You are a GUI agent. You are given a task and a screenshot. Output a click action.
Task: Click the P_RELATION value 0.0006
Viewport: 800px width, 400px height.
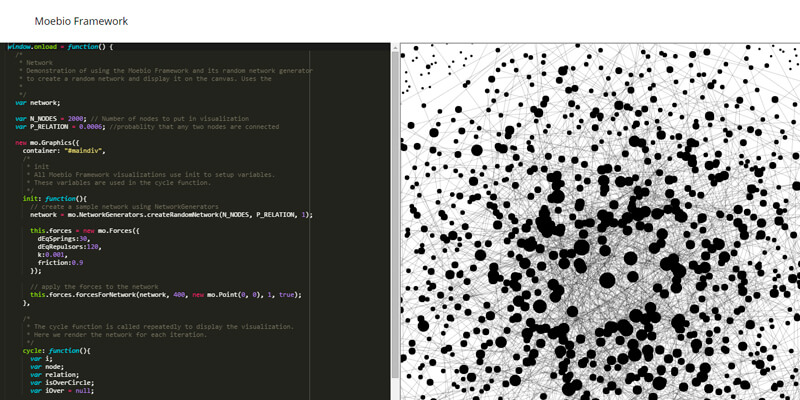92,127
